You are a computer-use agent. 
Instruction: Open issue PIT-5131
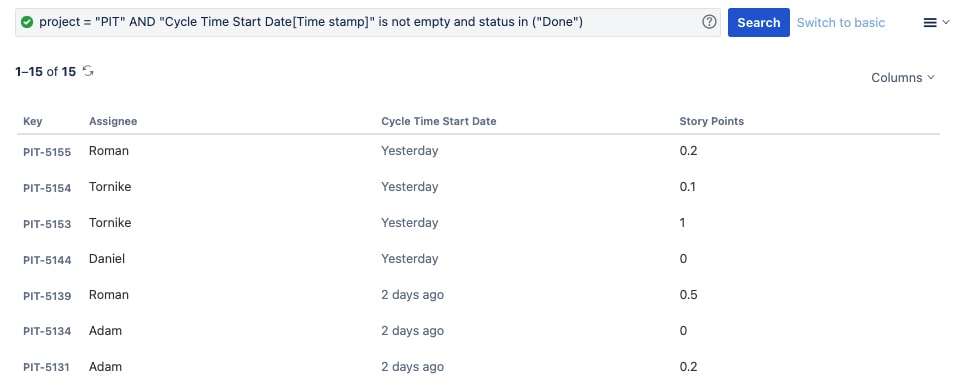tap(46, 367)
